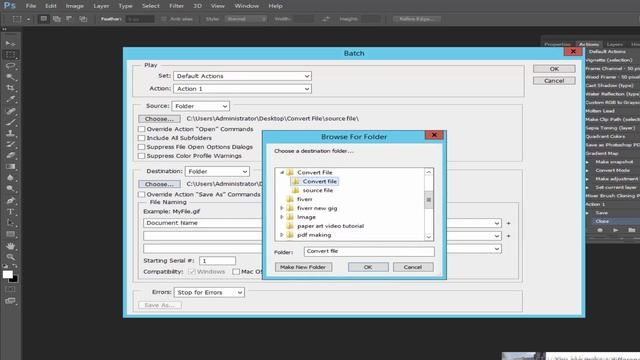Check Override Action "Save As" Commands

tap(142, 195)
